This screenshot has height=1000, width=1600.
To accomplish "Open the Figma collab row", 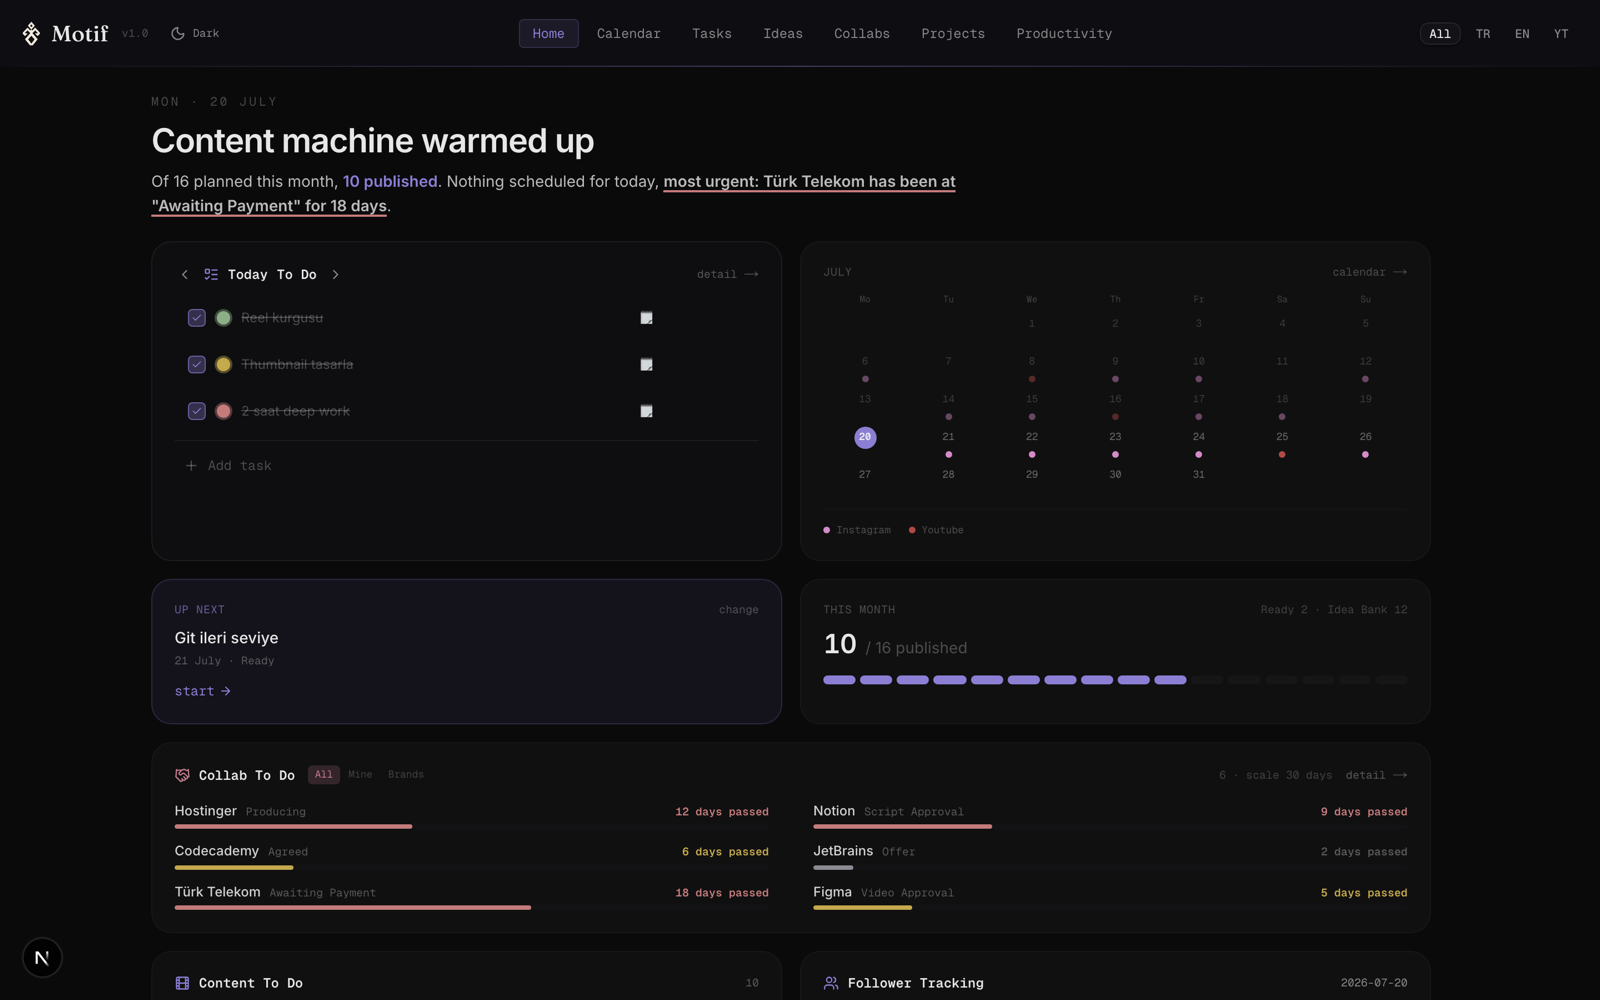I will click(x=1110, y=897).
